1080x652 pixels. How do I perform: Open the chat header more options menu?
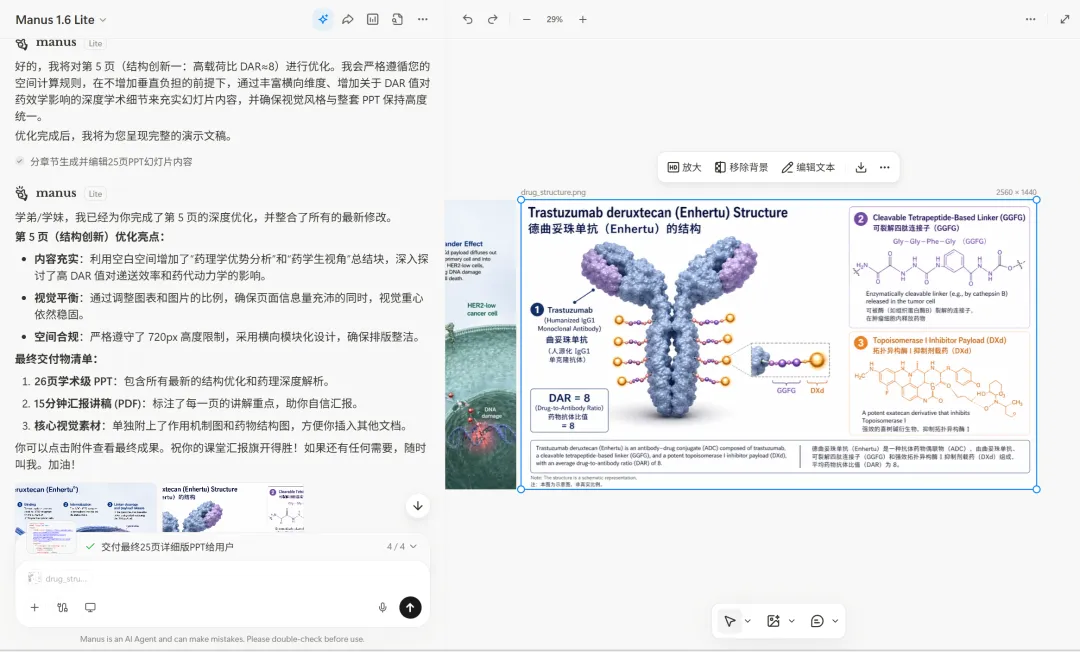[422, 19]
